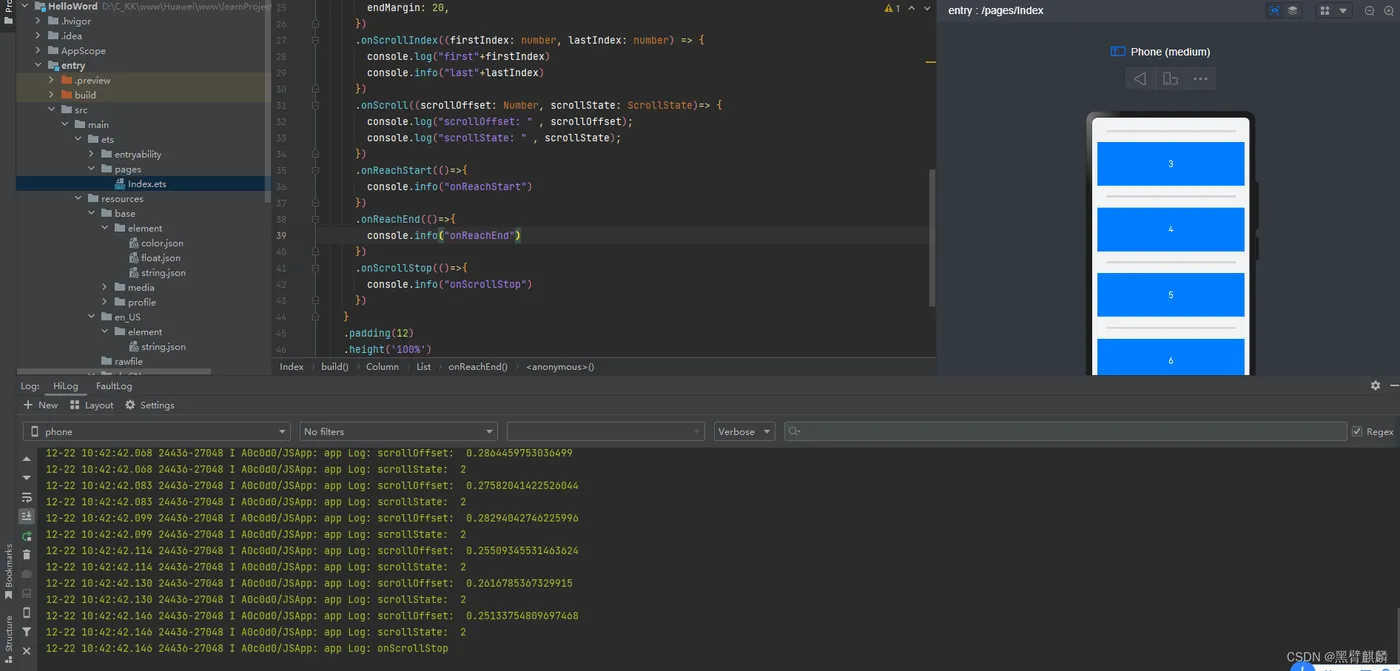Collapse the resources folder in tree

tap(79, 199)
